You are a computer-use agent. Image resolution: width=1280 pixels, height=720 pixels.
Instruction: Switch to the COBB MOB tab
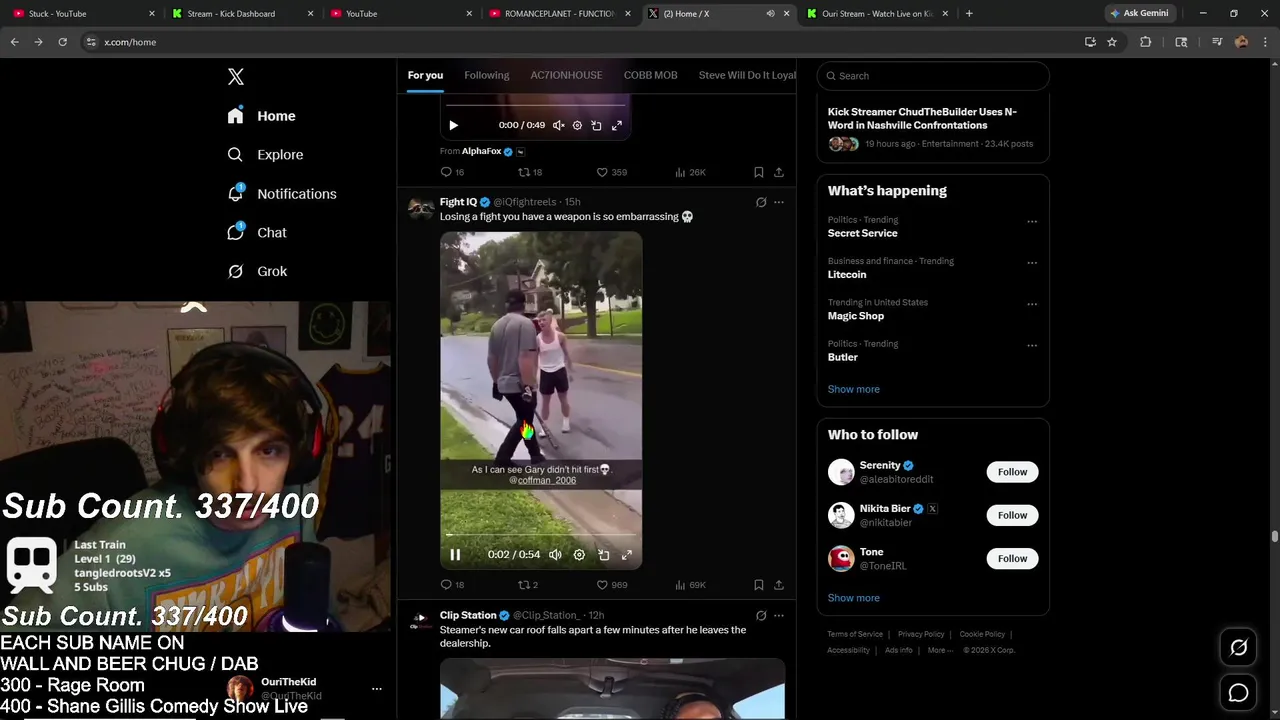(650, 75)
